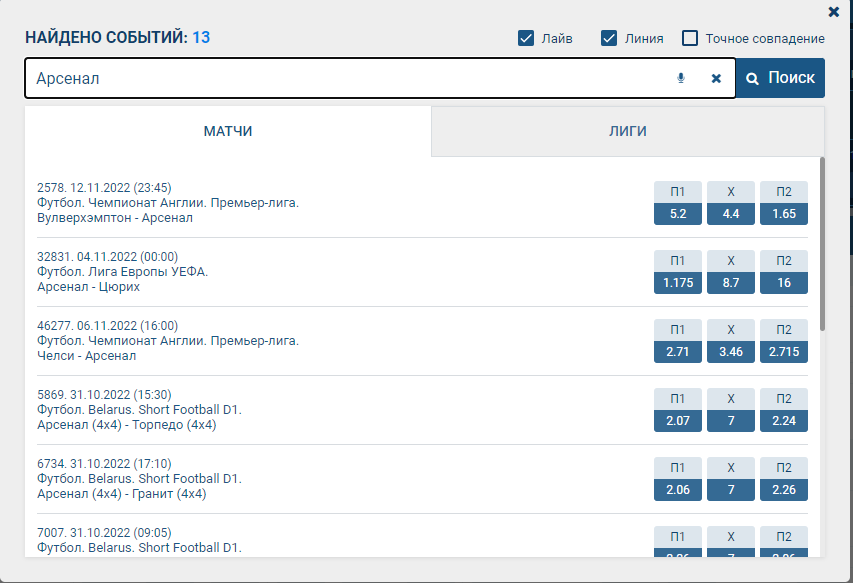Enable the Точное совпадение checkbox
Screen dimensions: 853x583
point(690,38)
